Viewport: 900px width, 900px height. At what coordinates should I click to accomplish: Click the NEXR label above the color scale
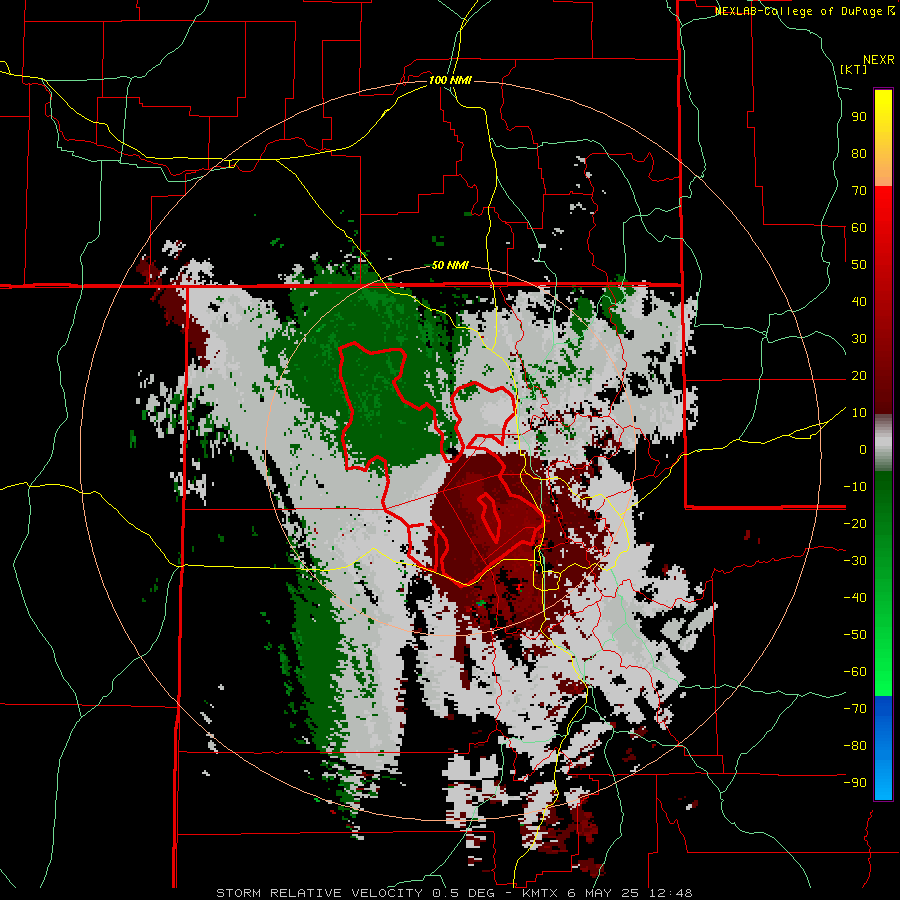879,60
